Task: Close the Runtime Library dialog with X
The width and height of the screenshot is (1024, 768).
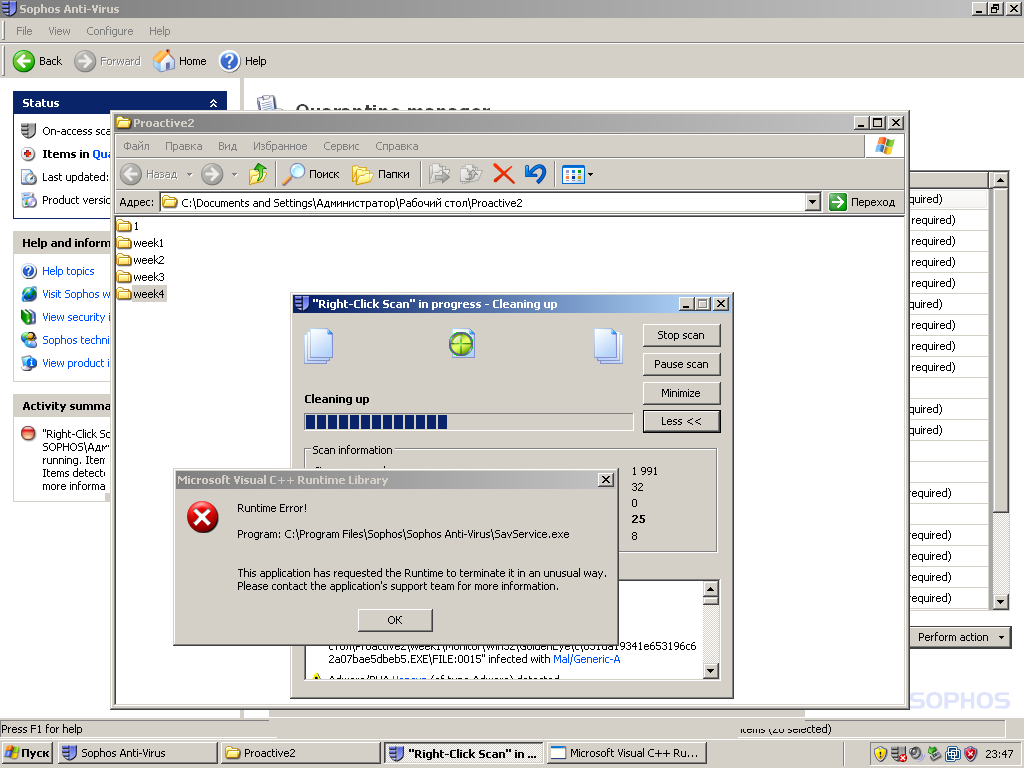Action: (606, 480)
